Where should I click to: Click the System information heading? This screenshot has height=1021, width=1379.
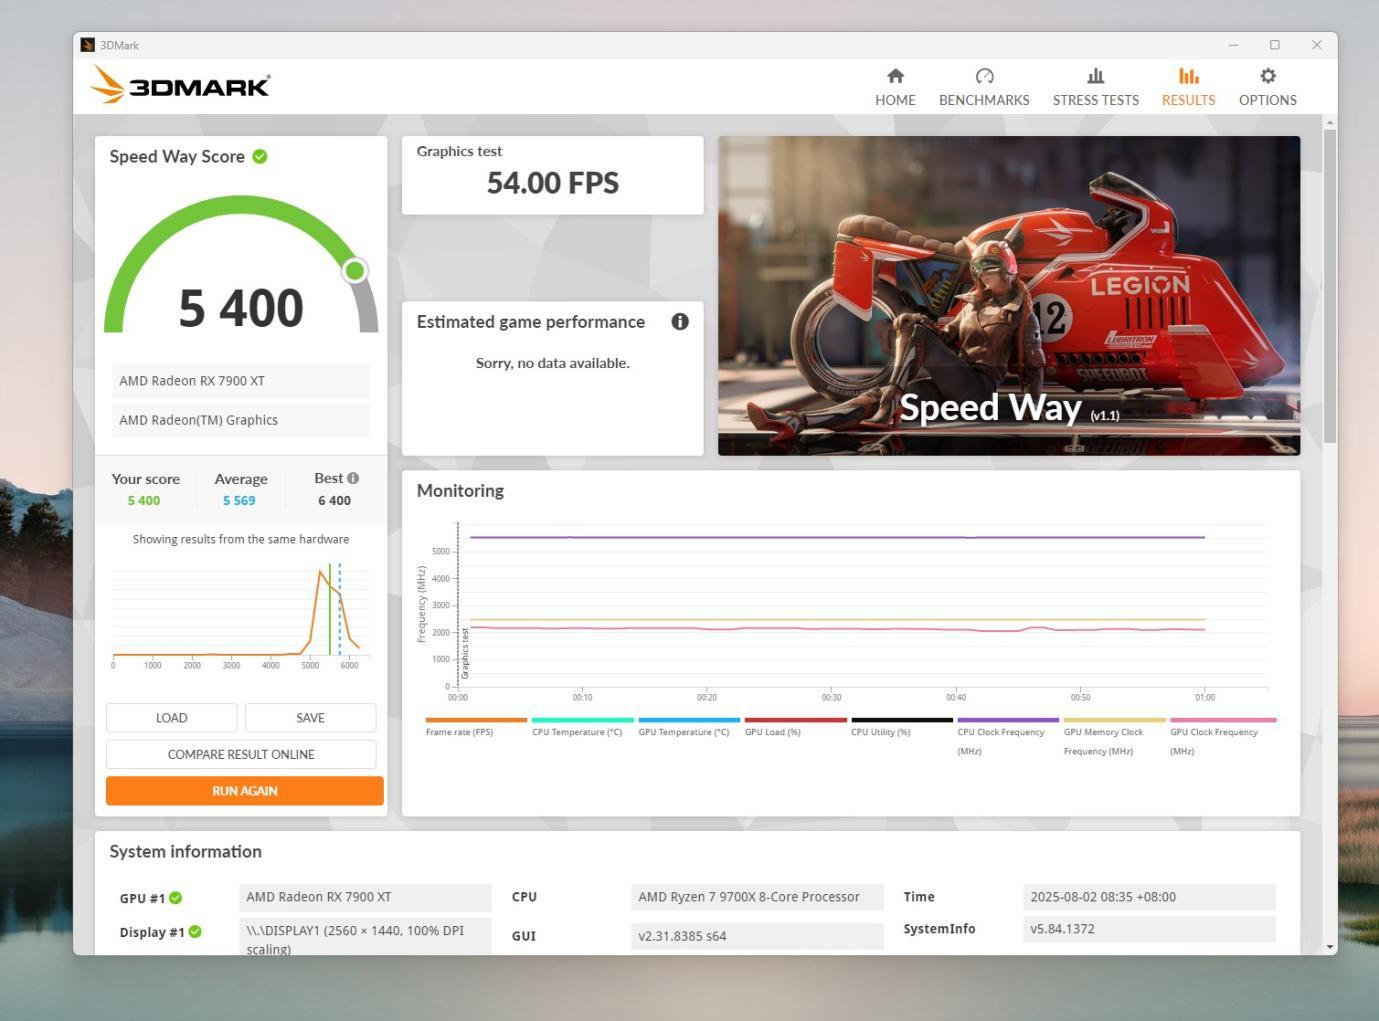186,851
